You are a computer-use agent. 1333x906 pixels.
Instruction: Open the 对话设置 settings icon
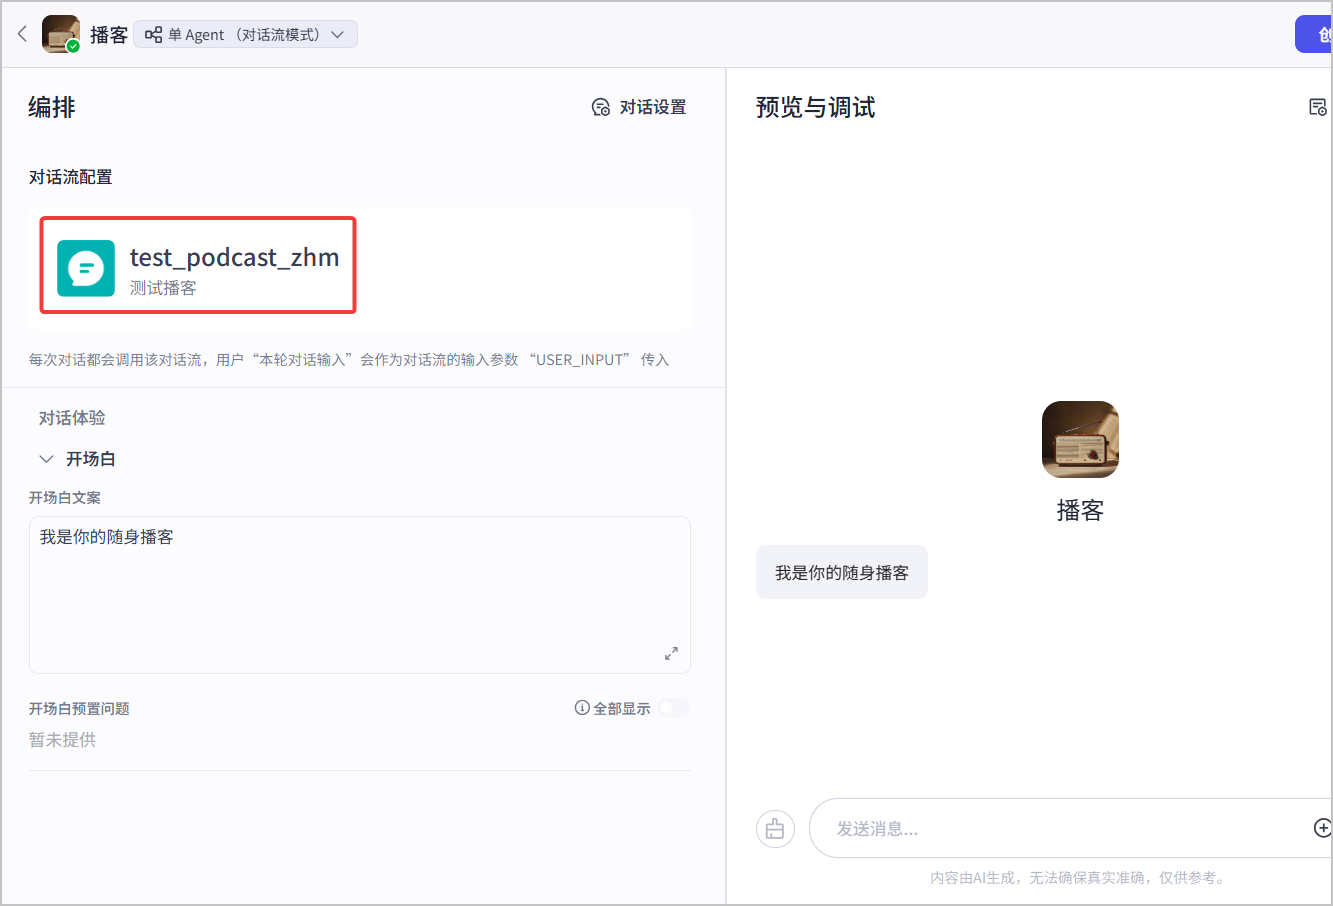[x=601, y=108]
